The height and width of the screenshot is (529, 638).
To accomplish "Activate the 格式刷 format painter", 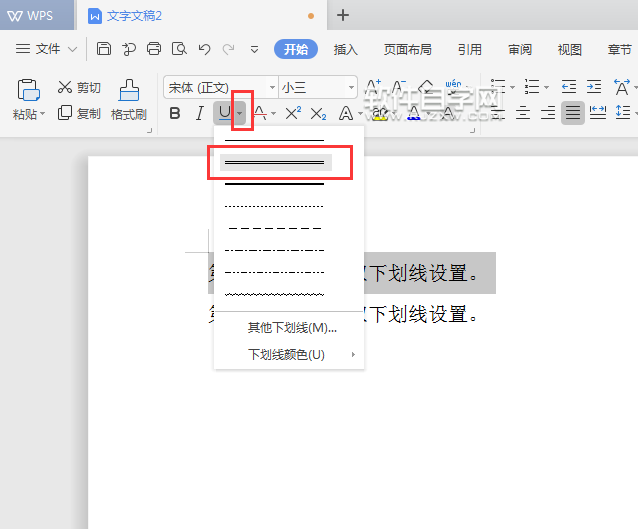I will [129, 100].
